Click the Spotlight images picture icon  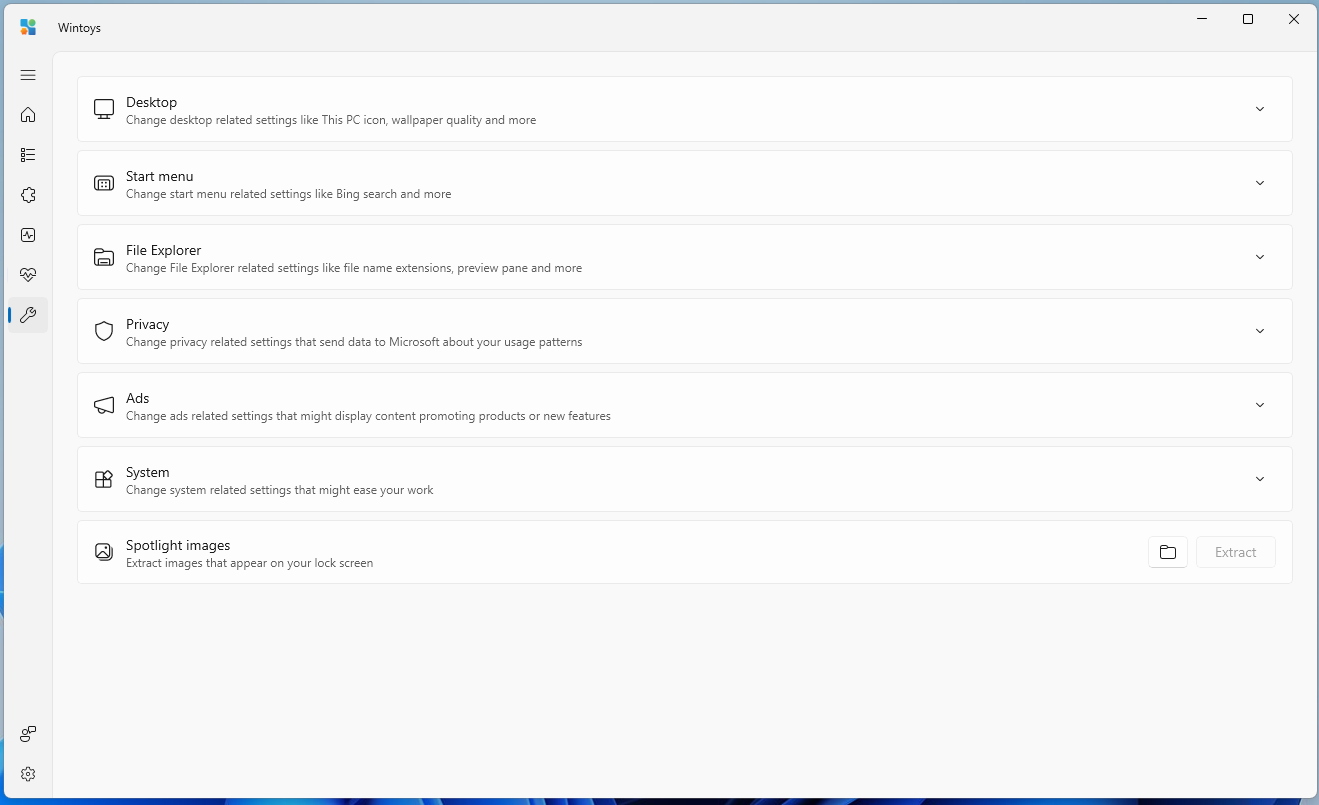pos(104,552)
